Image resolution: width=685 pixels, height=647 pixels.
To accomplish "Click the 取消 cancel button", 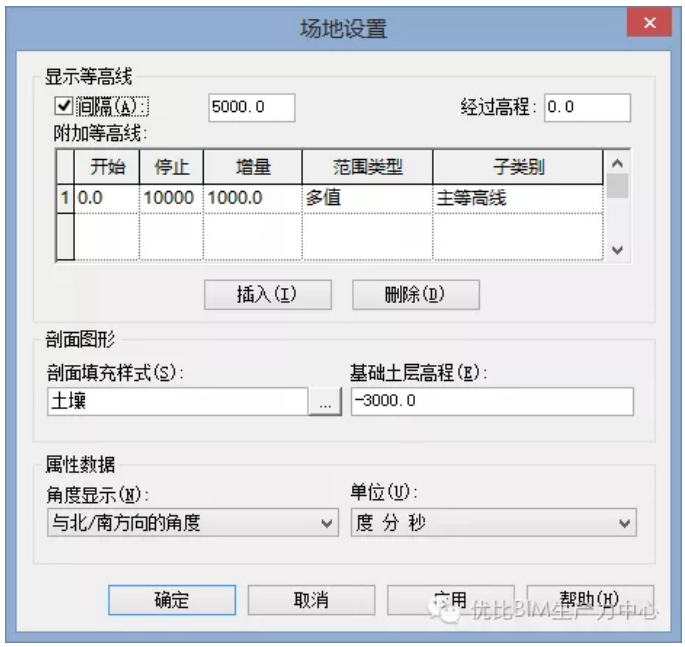I will click(311, 600).
